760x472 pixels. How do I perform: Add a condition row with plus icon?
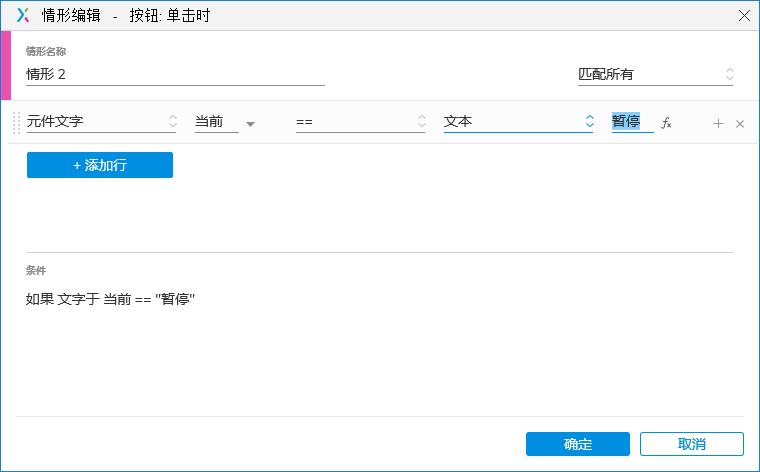pyautogui.click(x=718, y=124)
